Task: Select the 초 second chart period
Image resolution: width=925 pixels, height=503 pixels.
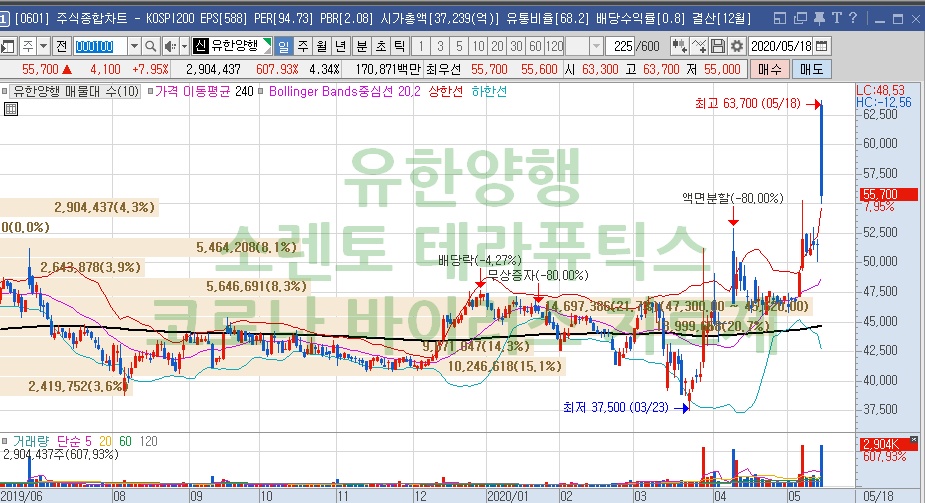Action: click(381, 46)
